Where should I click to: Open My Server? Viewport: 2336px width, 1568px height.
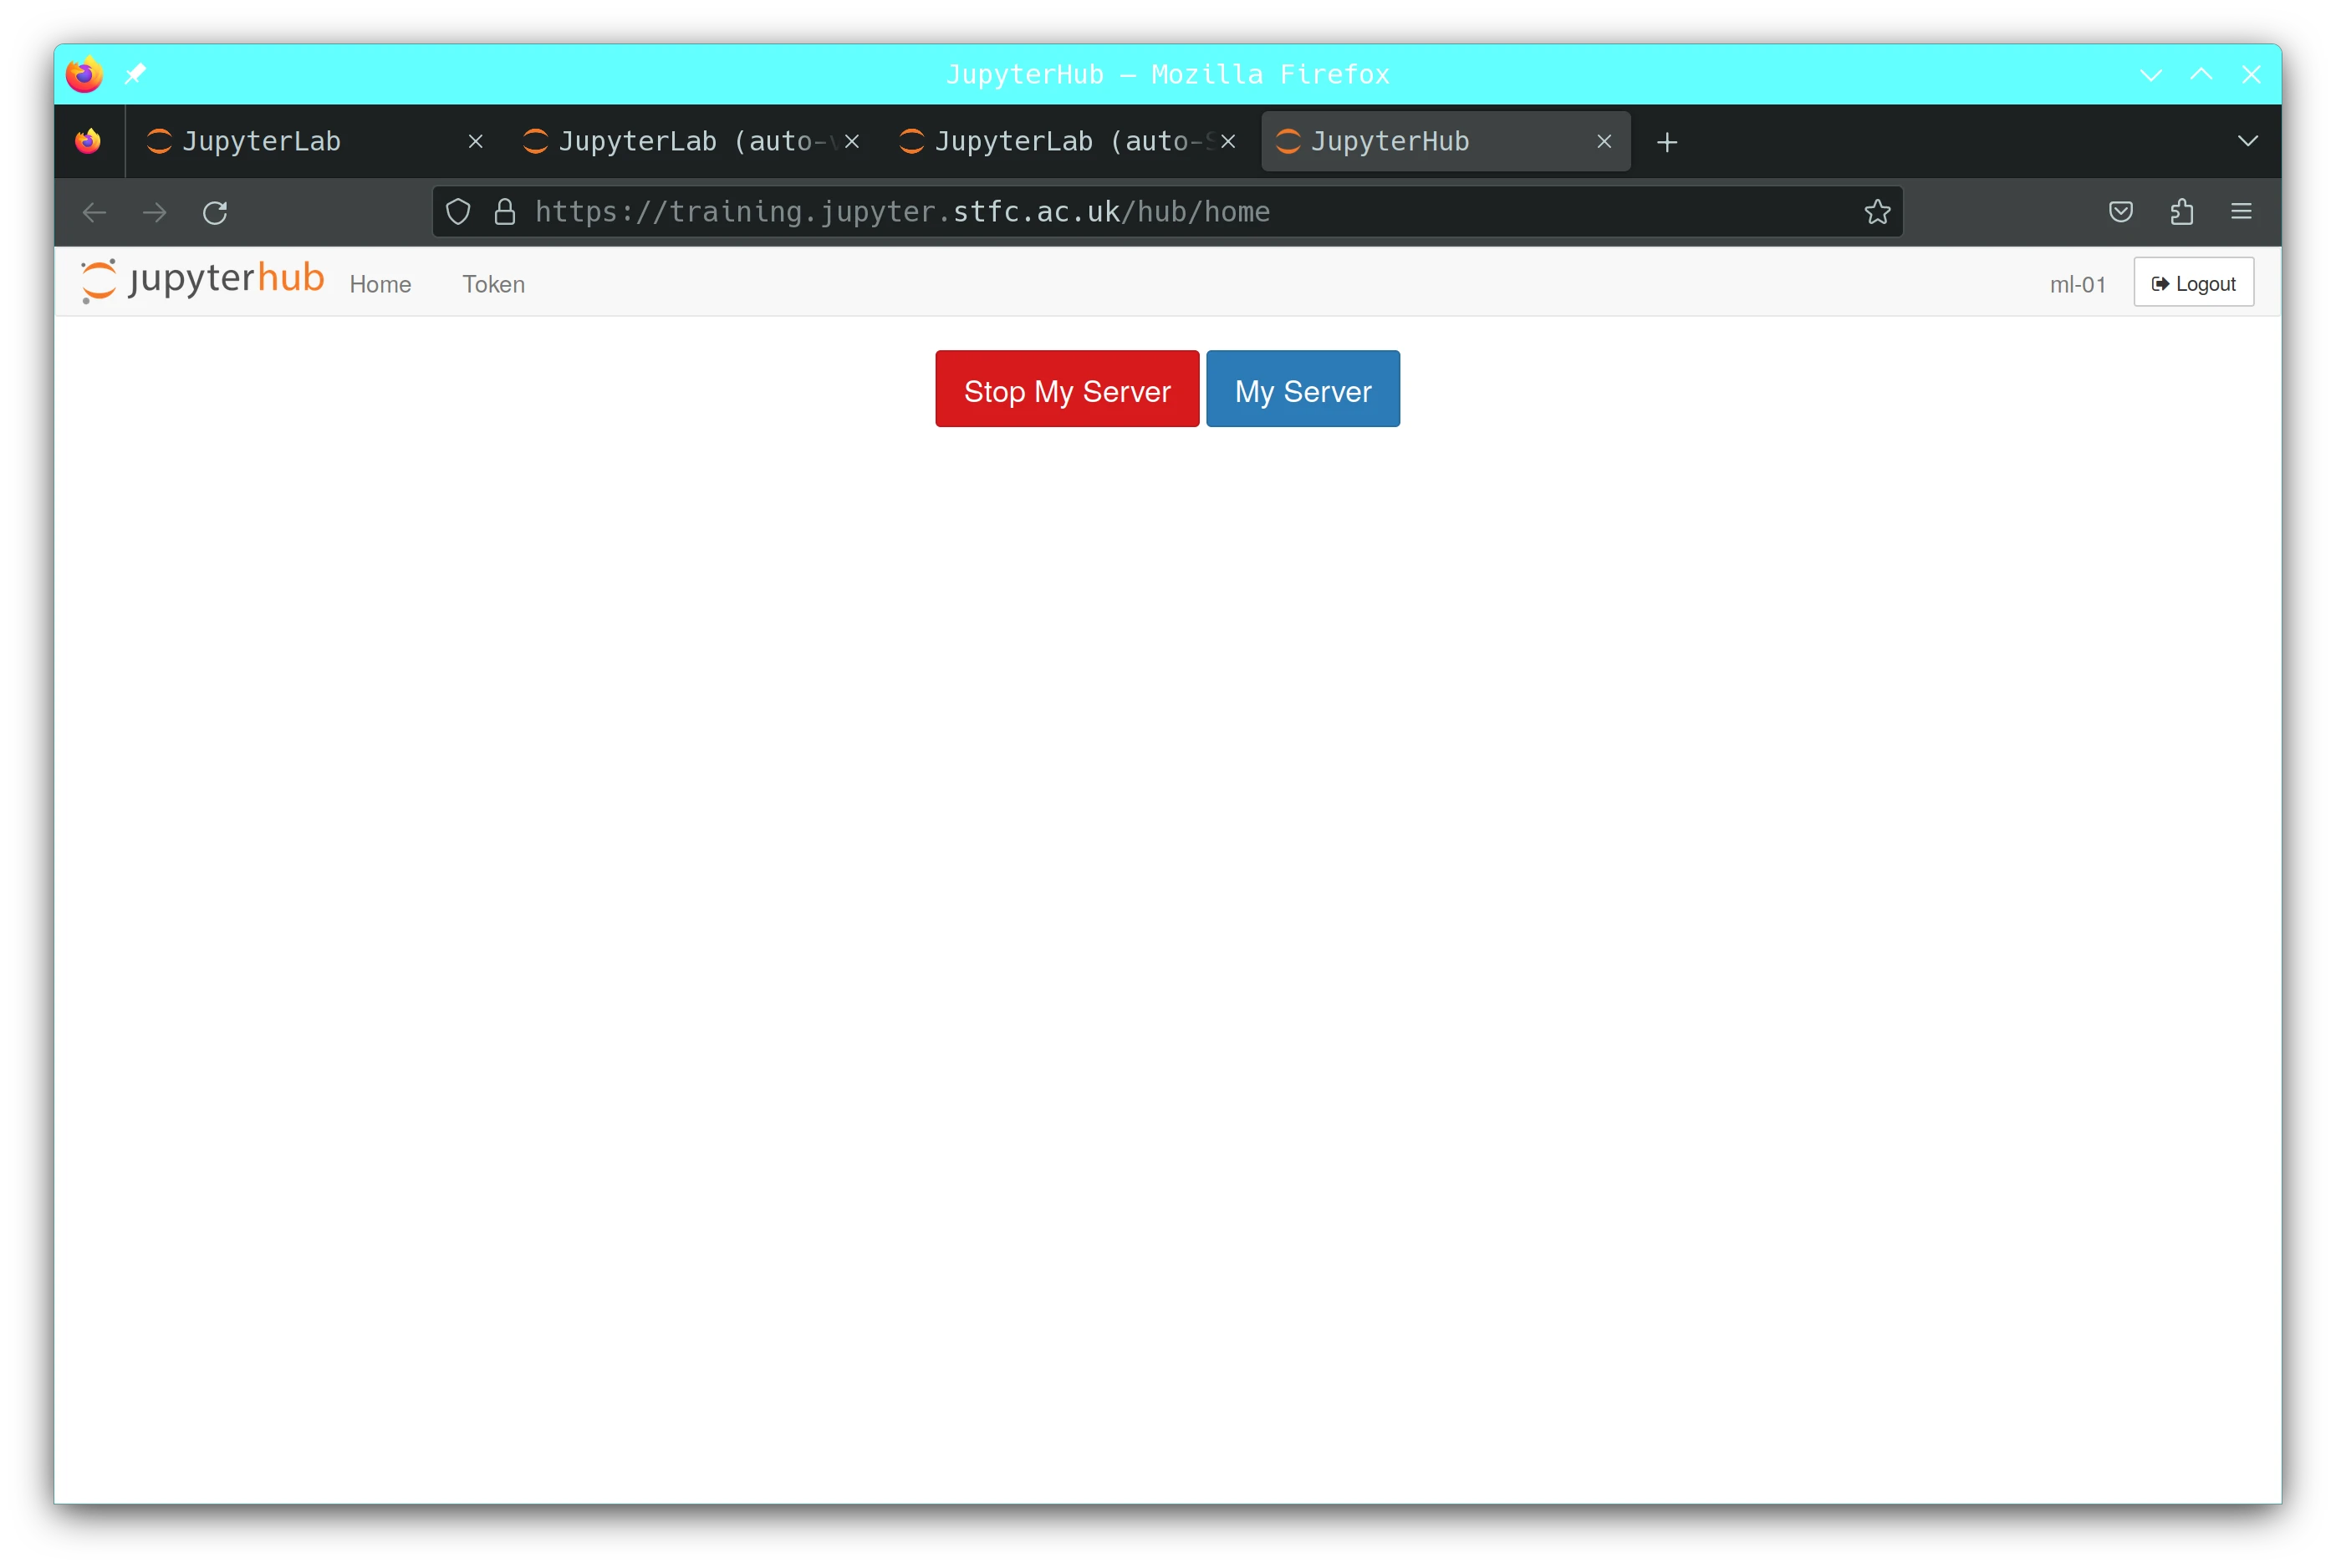pos(1302,389)
